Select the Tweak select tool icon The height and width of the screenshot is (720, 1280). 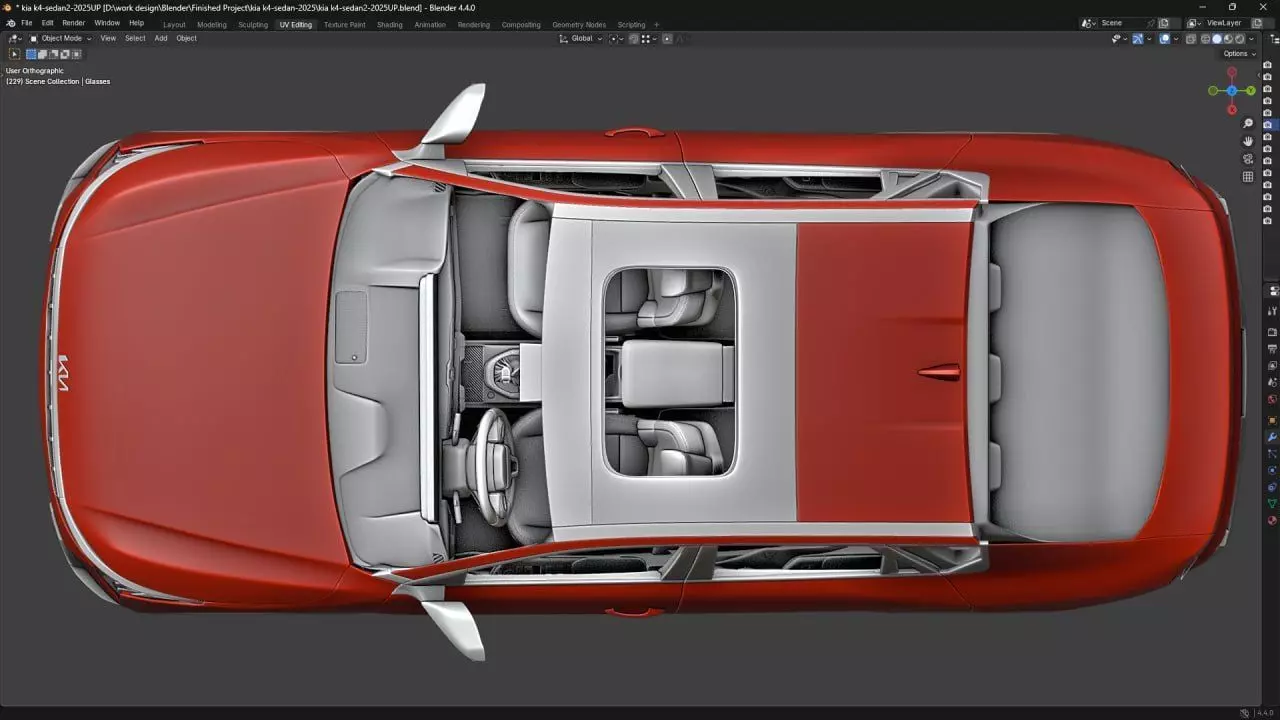tap(14, 54)
